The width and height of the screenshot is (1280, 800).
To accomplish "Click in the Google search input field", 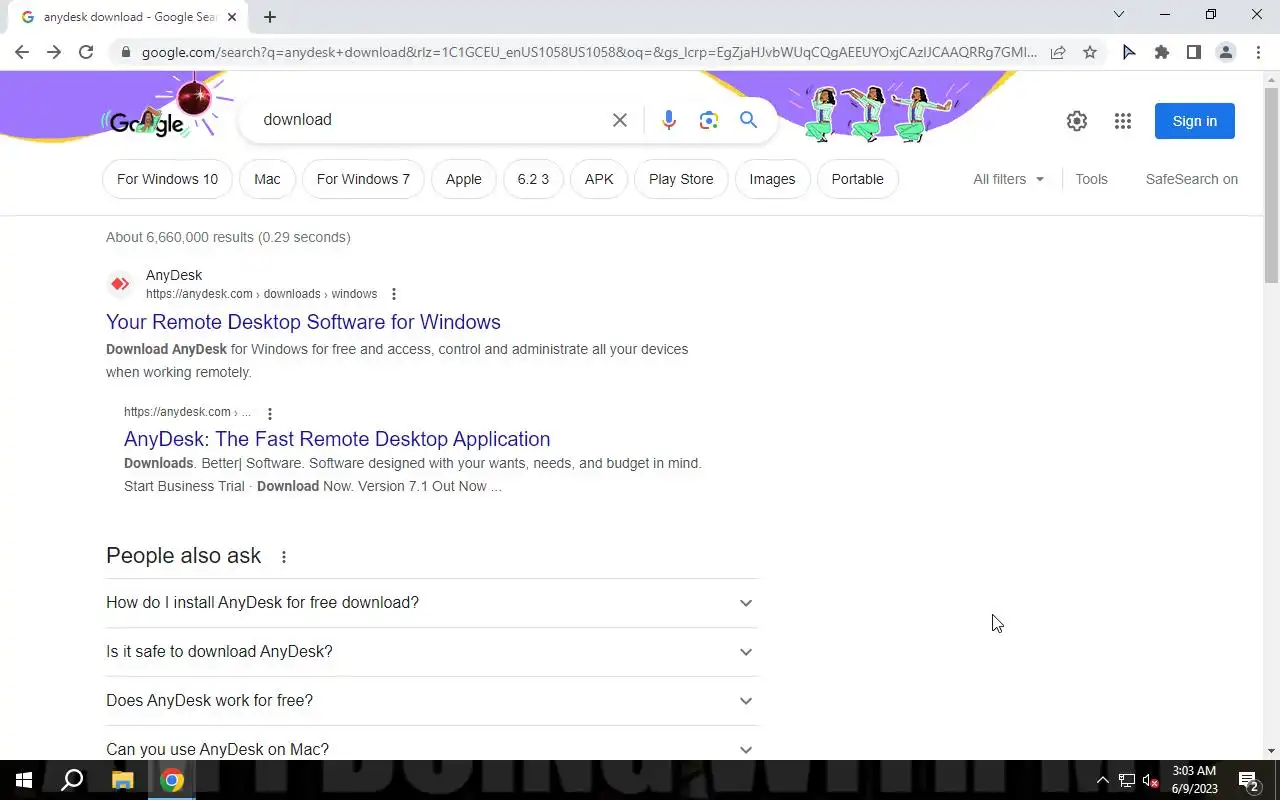I will pos(430,120).
